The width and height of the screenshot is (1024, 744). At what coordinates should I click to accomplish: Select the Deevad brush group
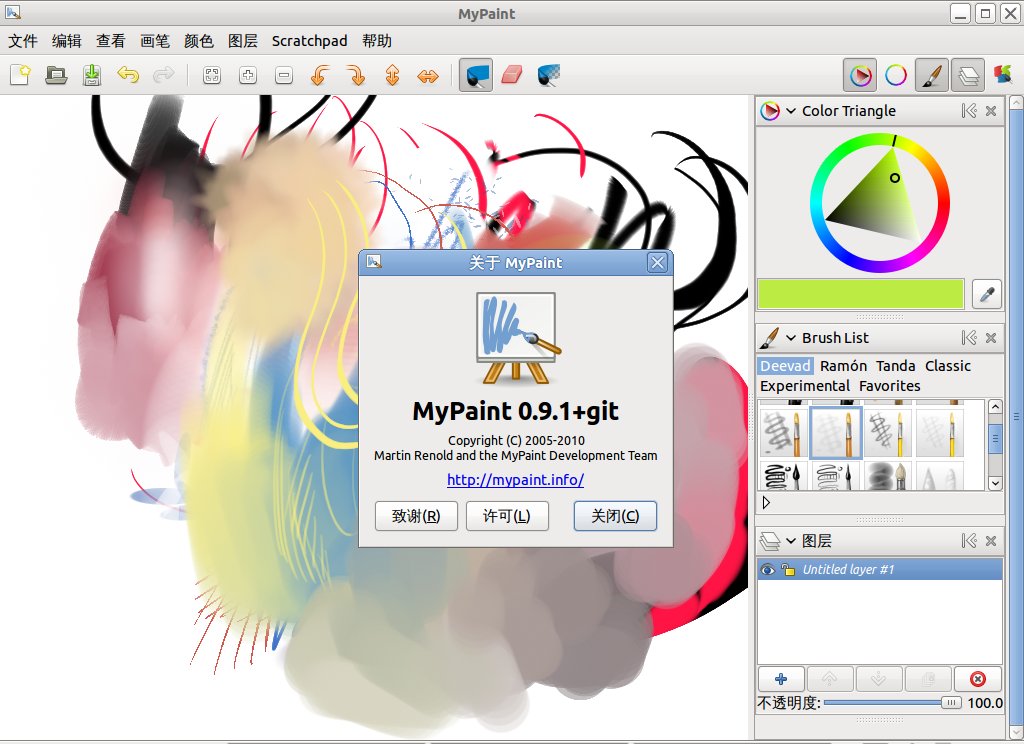pyautogui.click(x=785, y=366)
